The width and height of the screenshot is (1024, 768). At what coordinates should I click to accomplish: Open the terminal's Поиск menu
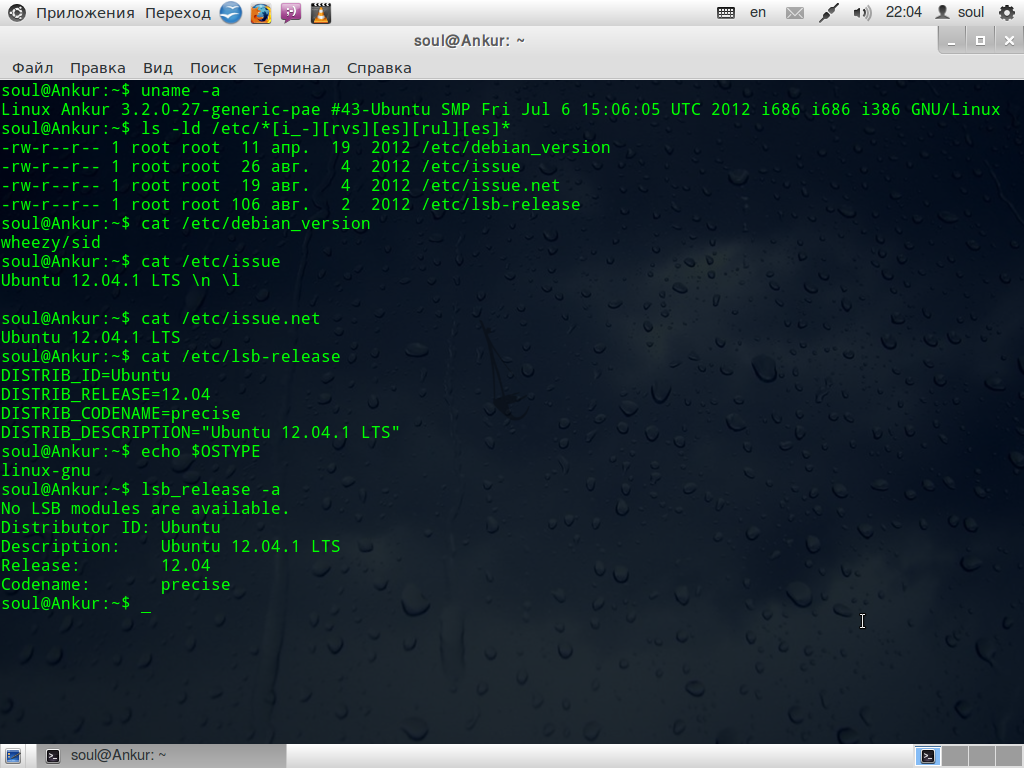(213, 68)
